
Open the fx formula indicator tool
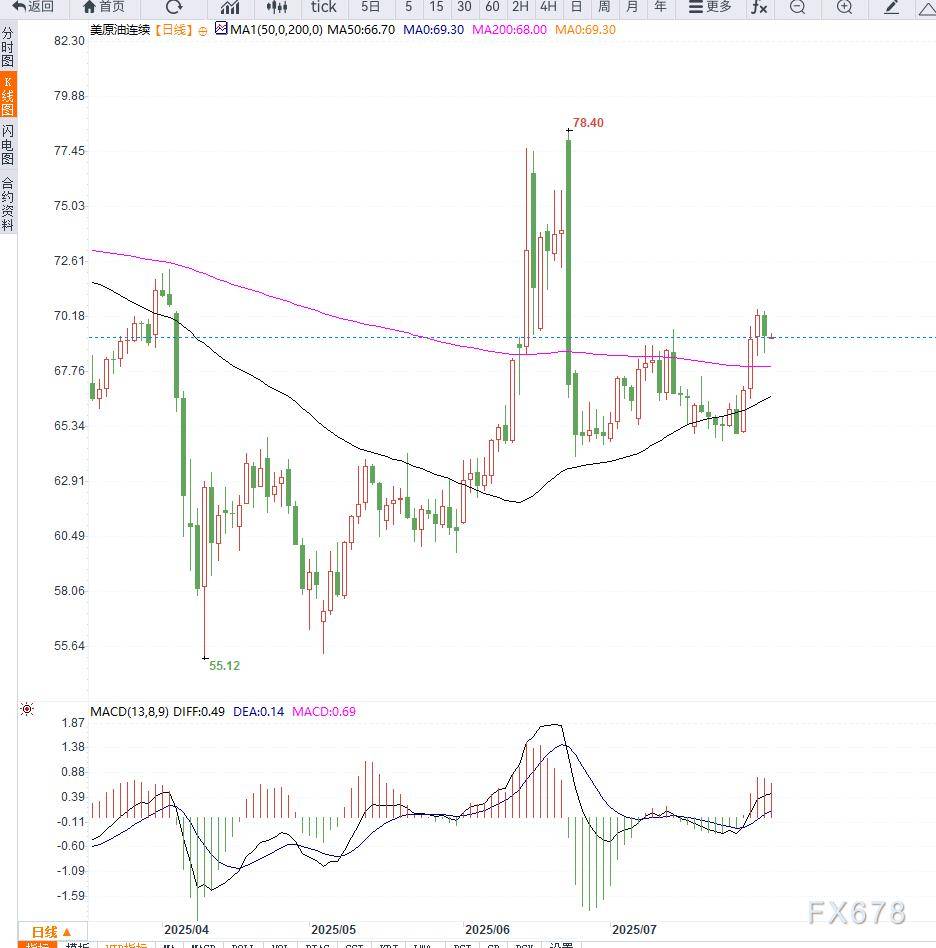click(759, 7)
